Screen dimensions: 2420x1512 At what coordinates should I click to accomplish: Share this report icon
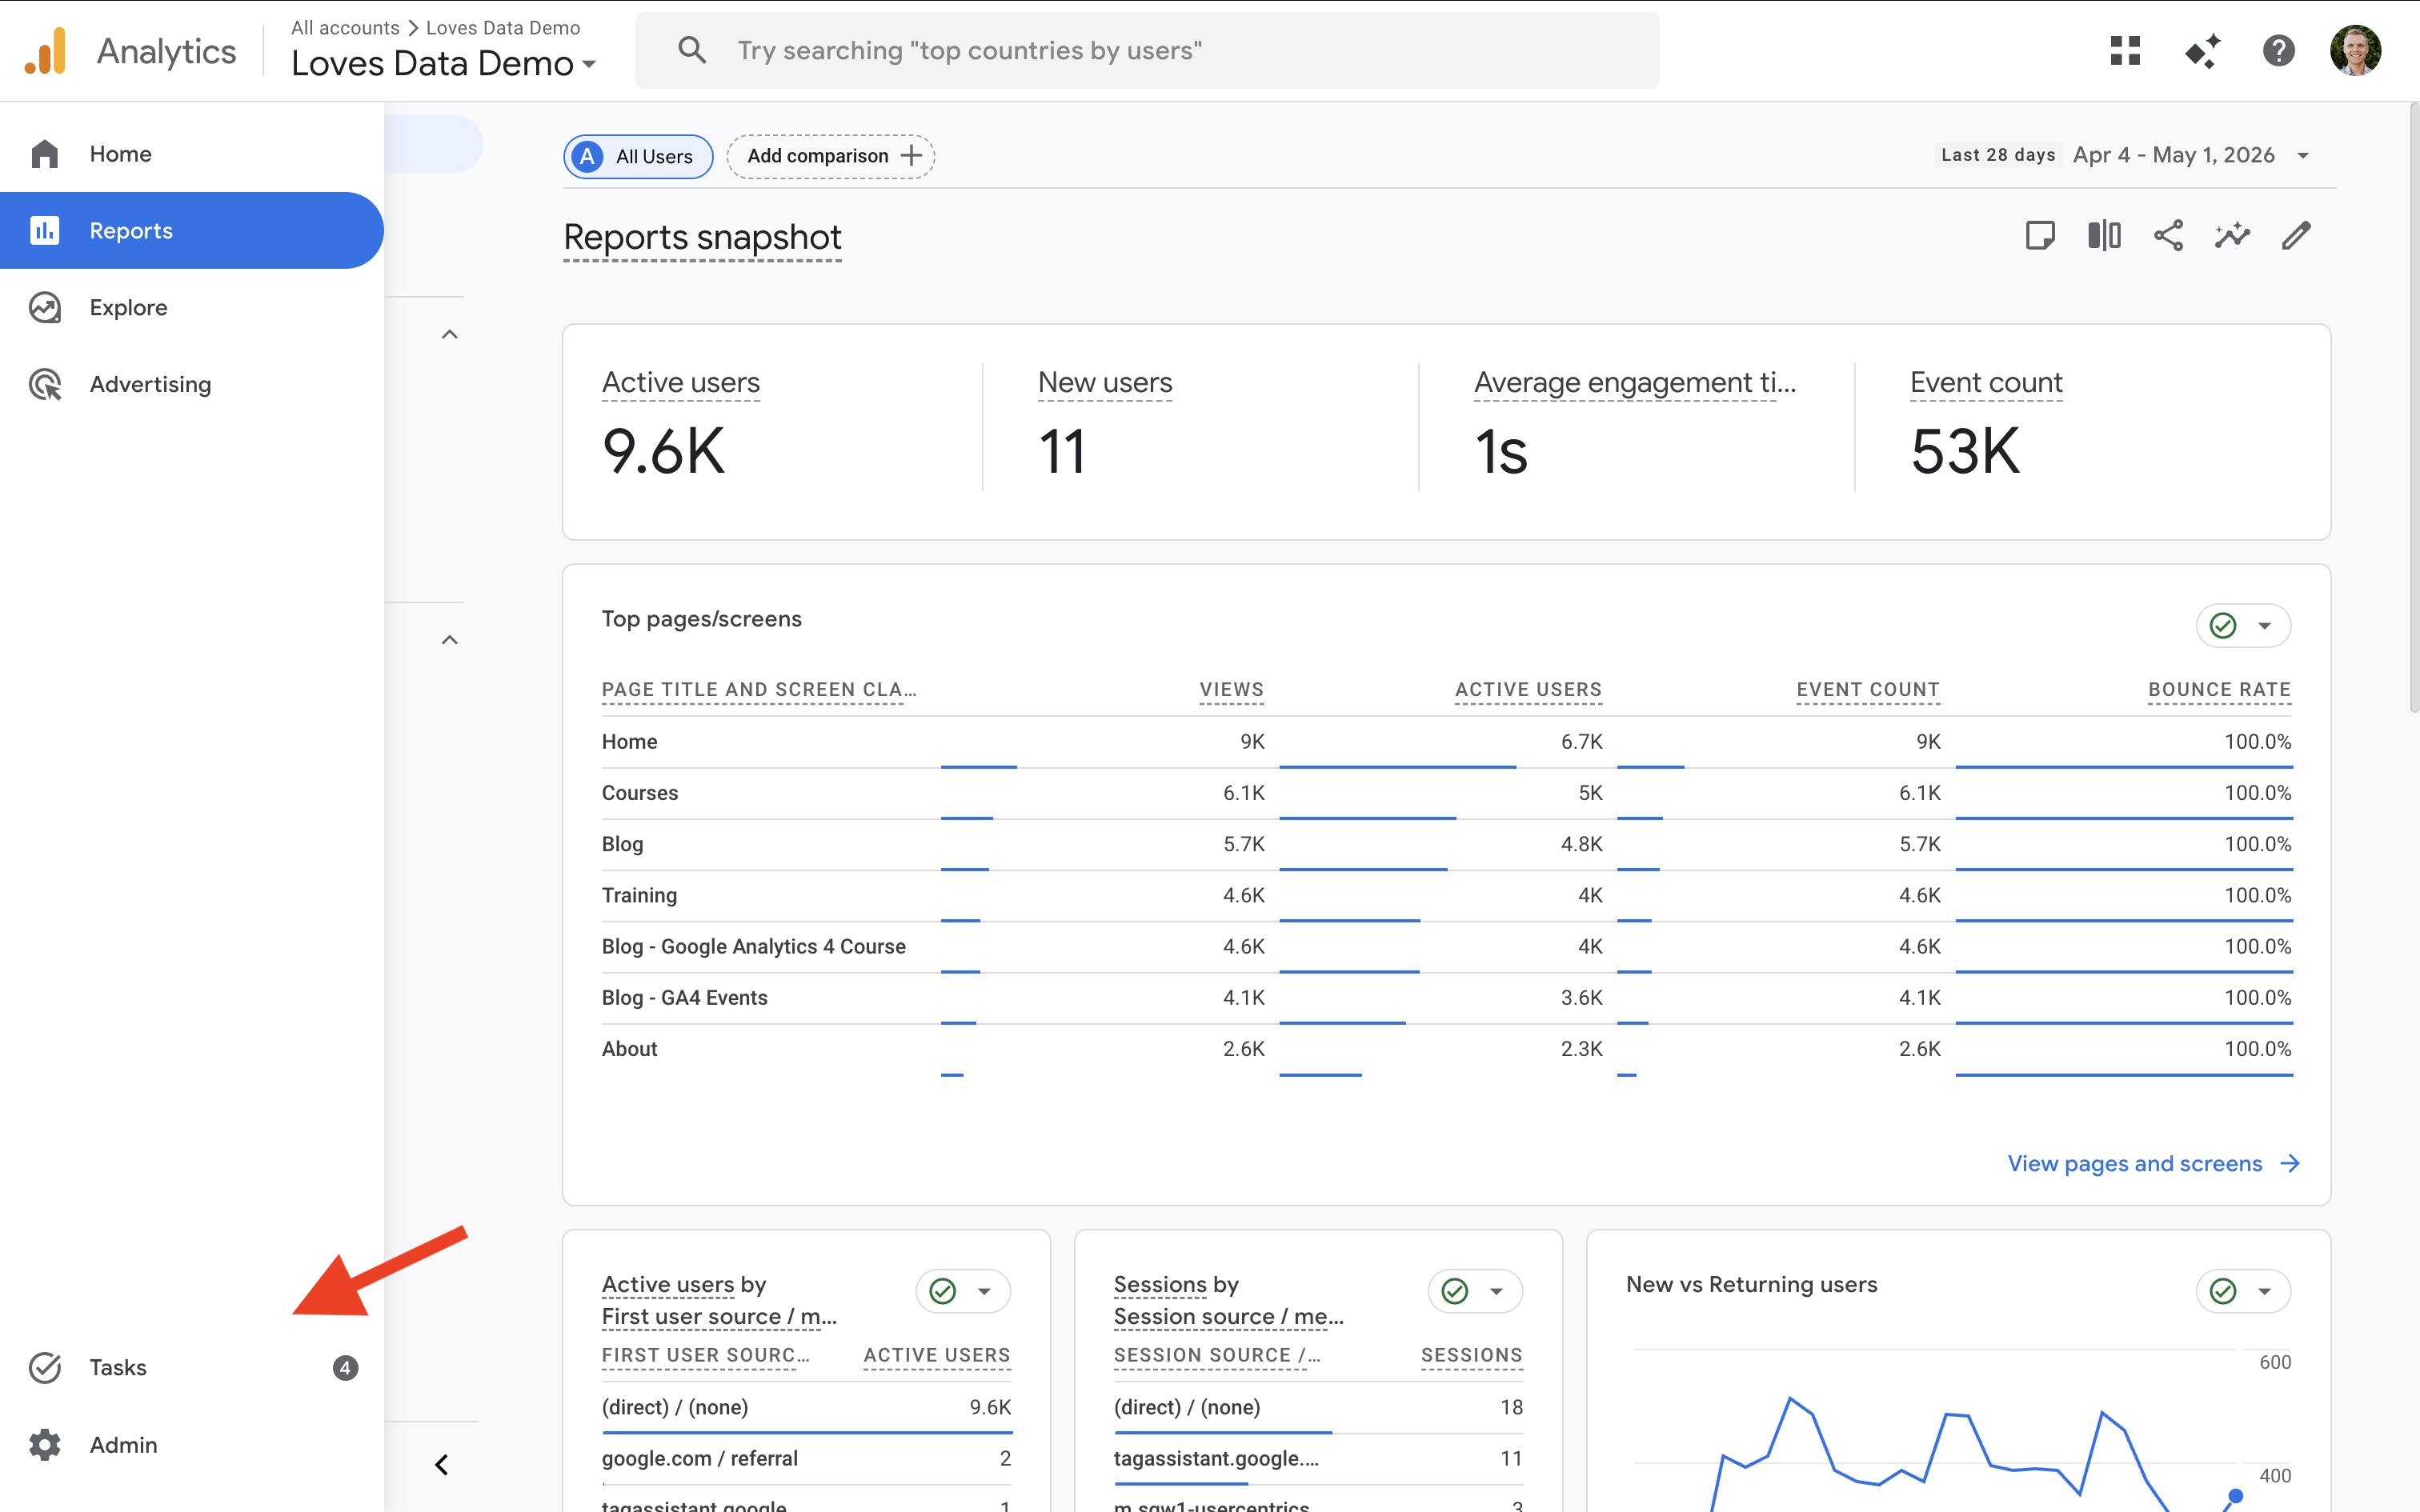pyautogui.click(x=2168, y=236)
